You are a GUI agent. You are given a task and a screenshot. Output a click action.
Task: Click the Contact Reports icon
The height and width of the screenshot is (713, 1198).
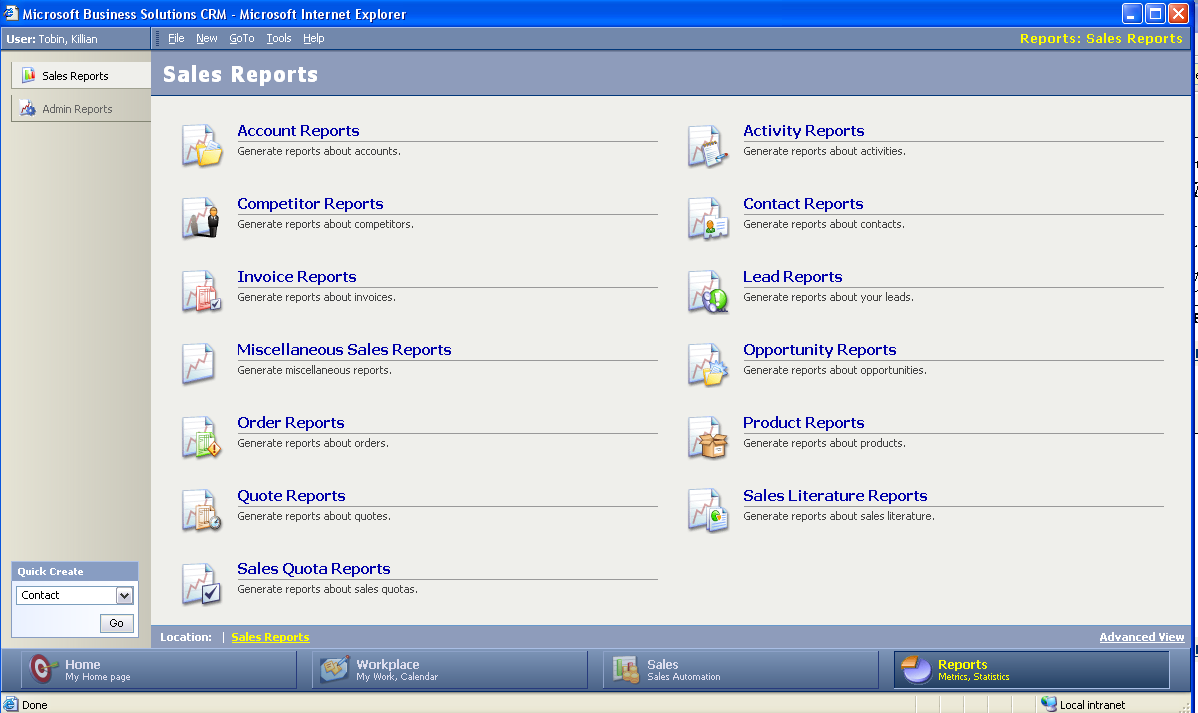(x=707, y=218)
